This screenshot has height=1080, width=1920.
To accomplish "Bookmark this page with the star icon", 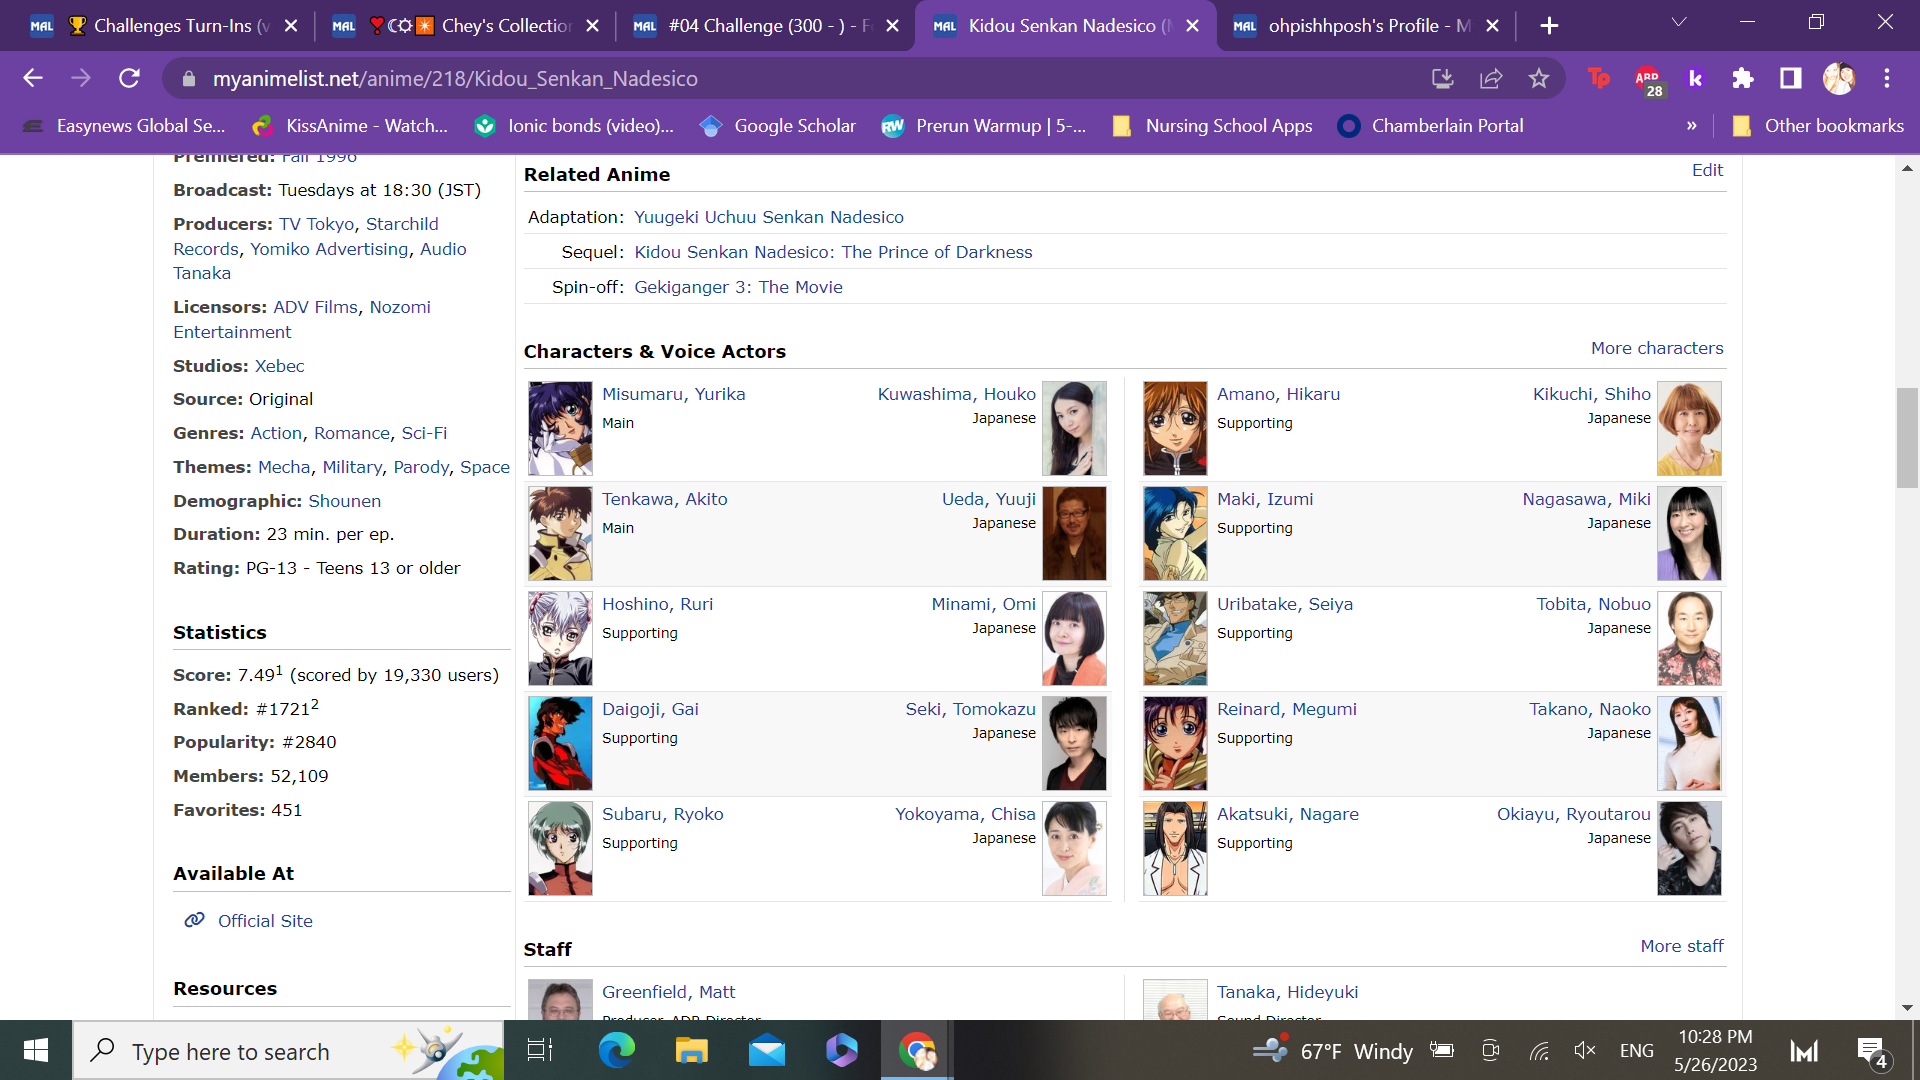I will (x=1538, y=78).
